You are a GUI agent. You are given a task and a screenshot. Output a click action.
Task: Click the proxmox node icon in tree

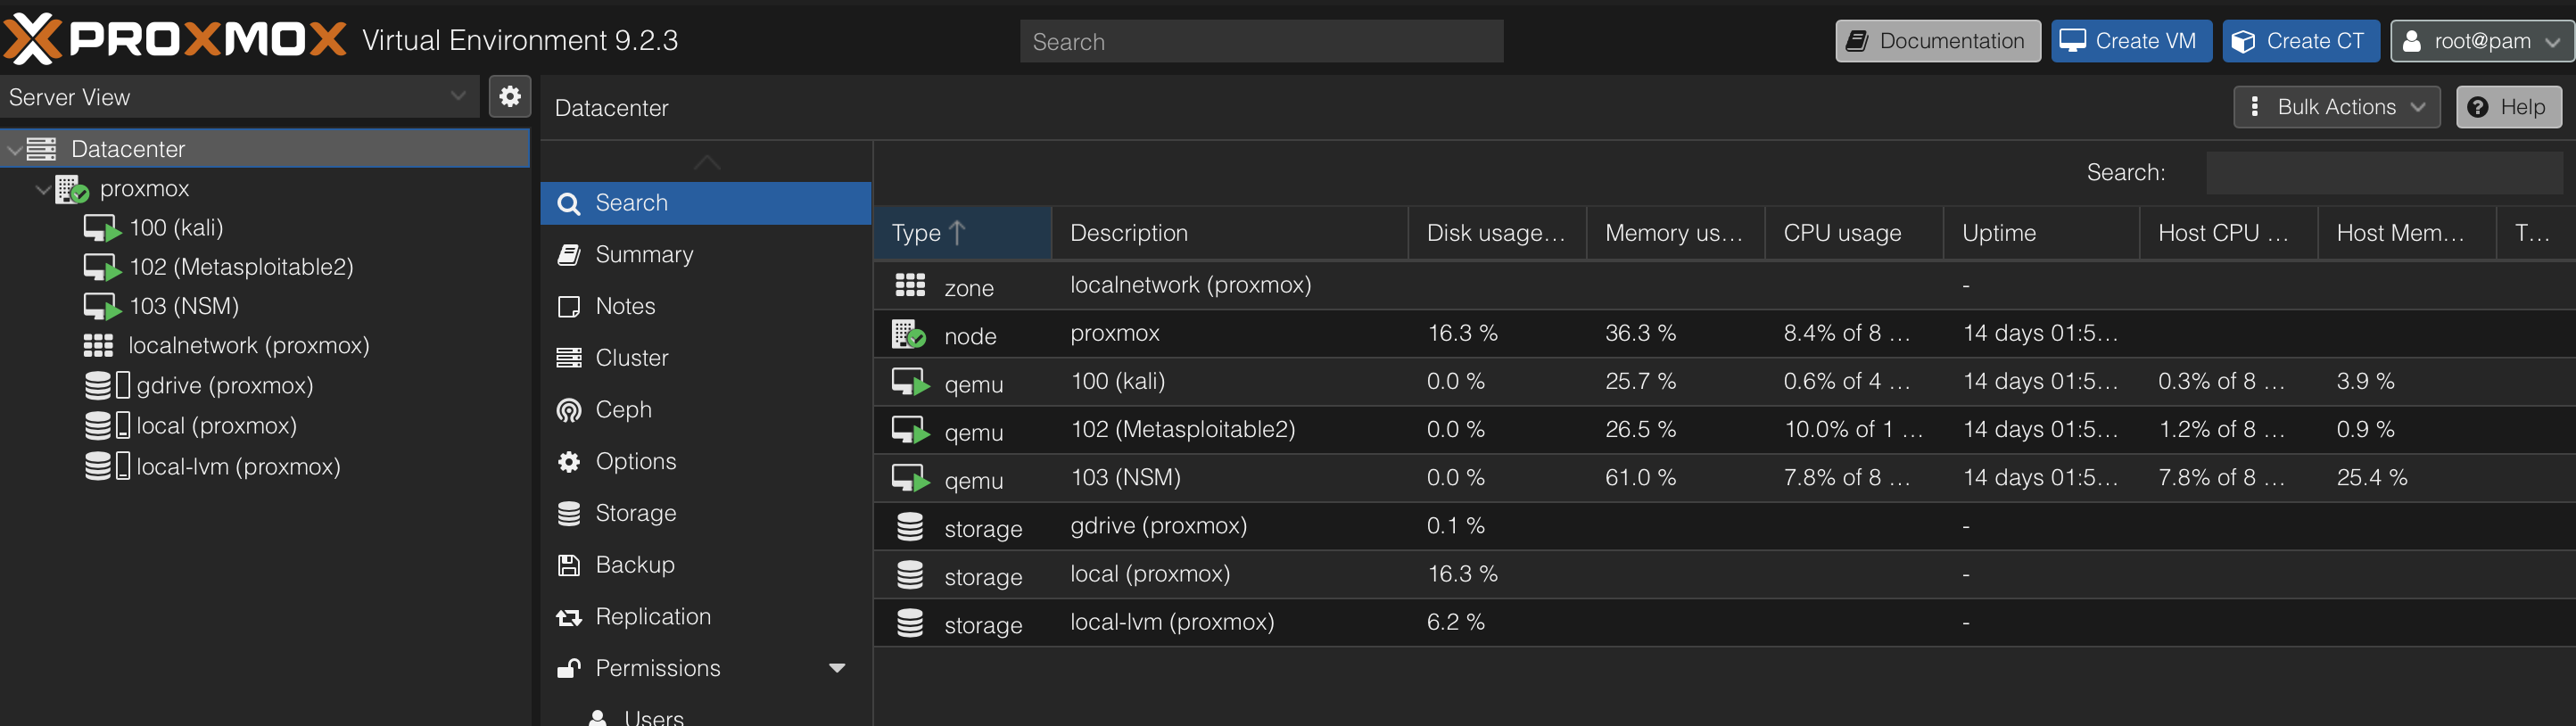tap(72, 188)
